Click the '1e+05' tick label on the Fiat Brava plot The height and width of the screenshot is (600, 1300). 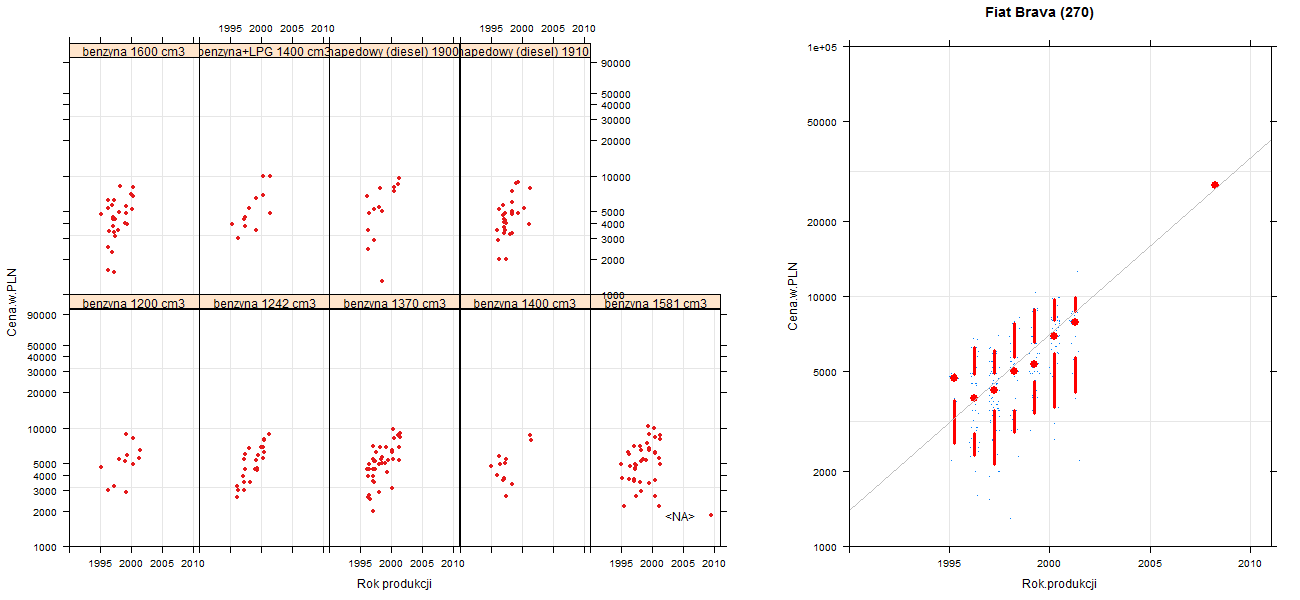tap(824, 47)
